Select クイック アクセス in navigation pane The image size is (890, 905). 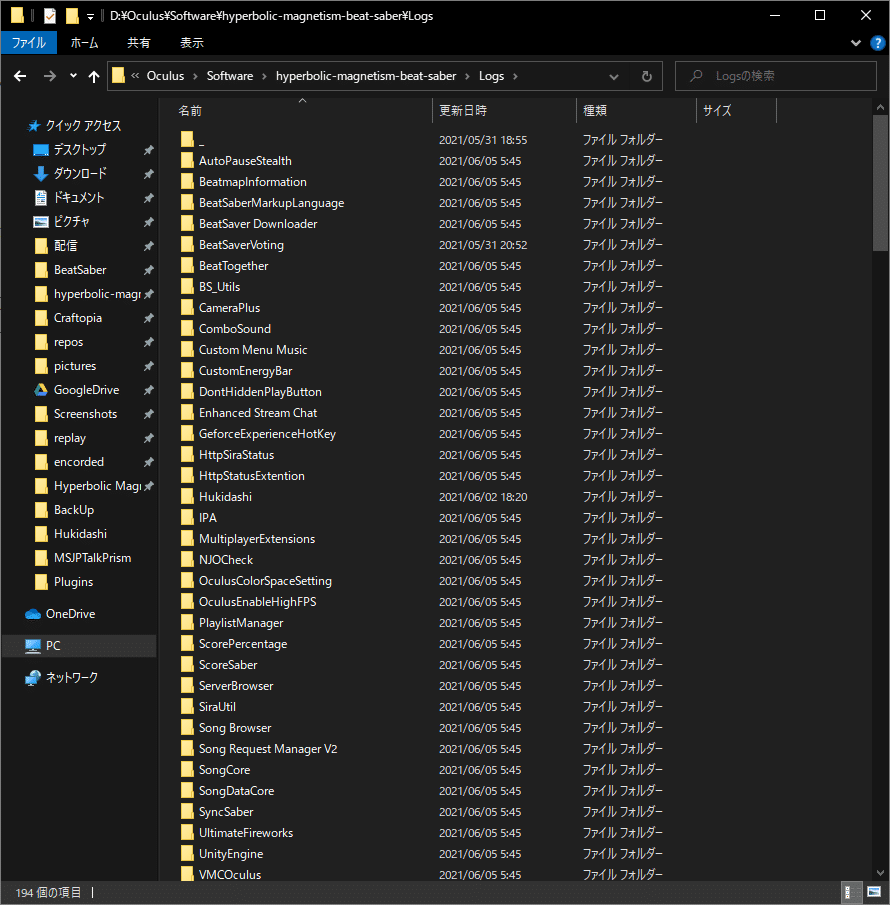[83, 126]
